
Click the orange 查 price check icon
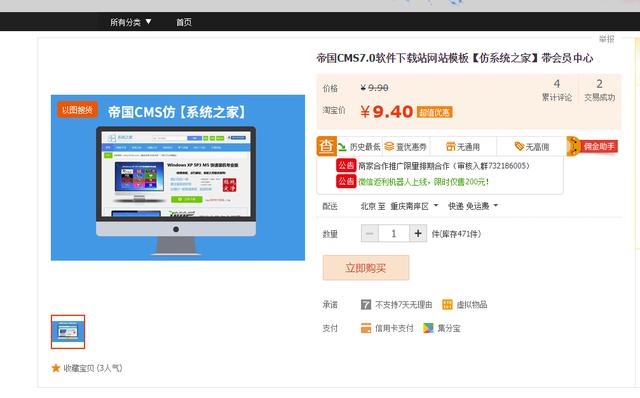point(327,146)
